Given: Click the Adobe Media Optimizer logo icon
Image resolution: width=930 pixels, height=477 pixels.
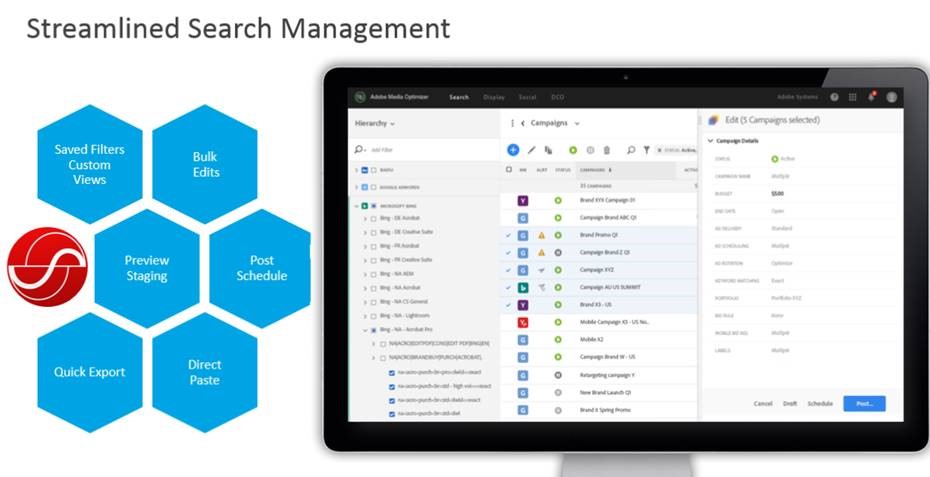Looking at the screenshot, I should 359,97.
